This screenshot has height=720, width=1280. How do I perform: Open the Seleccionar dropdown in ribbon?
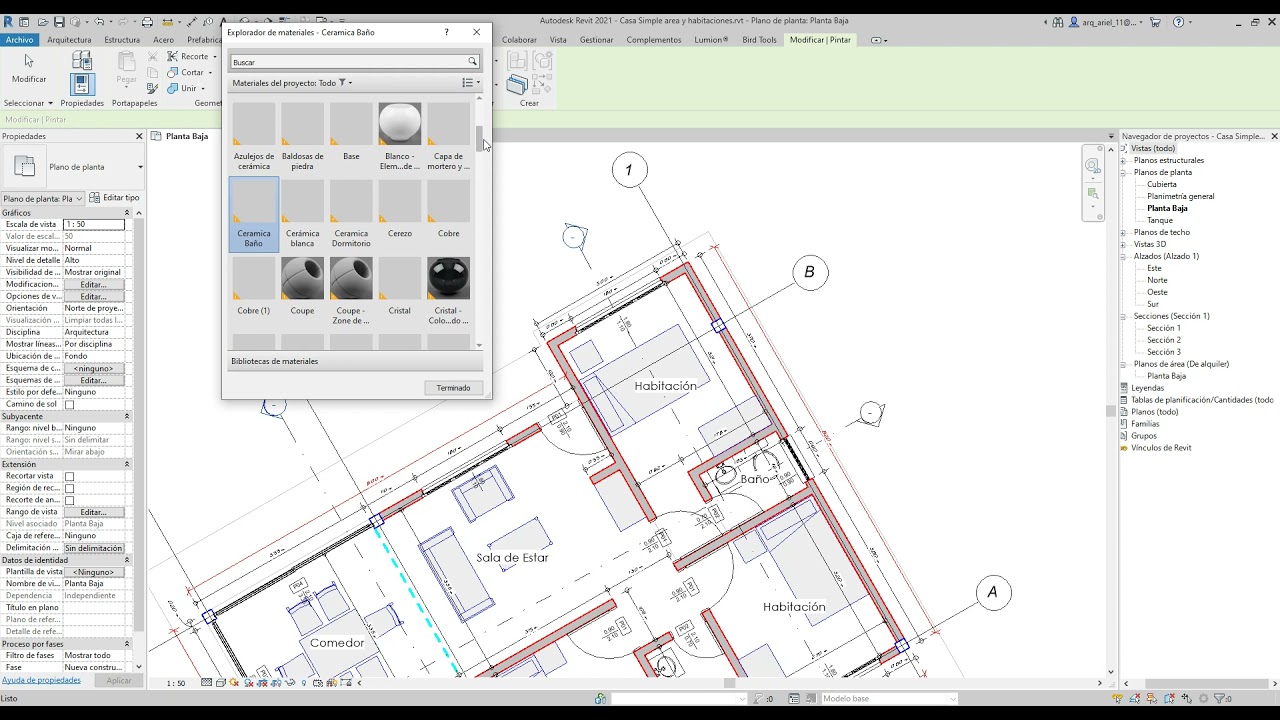pos(28,103)
